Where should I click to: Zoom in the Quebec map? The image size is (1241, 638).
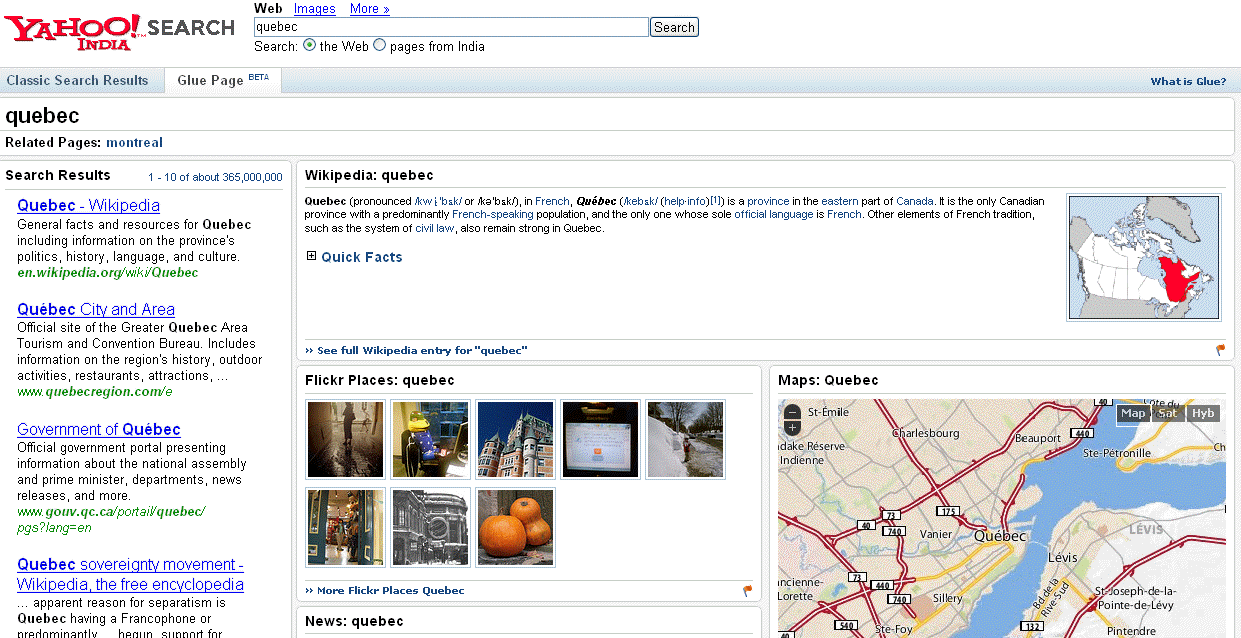[x=792, y=428]
